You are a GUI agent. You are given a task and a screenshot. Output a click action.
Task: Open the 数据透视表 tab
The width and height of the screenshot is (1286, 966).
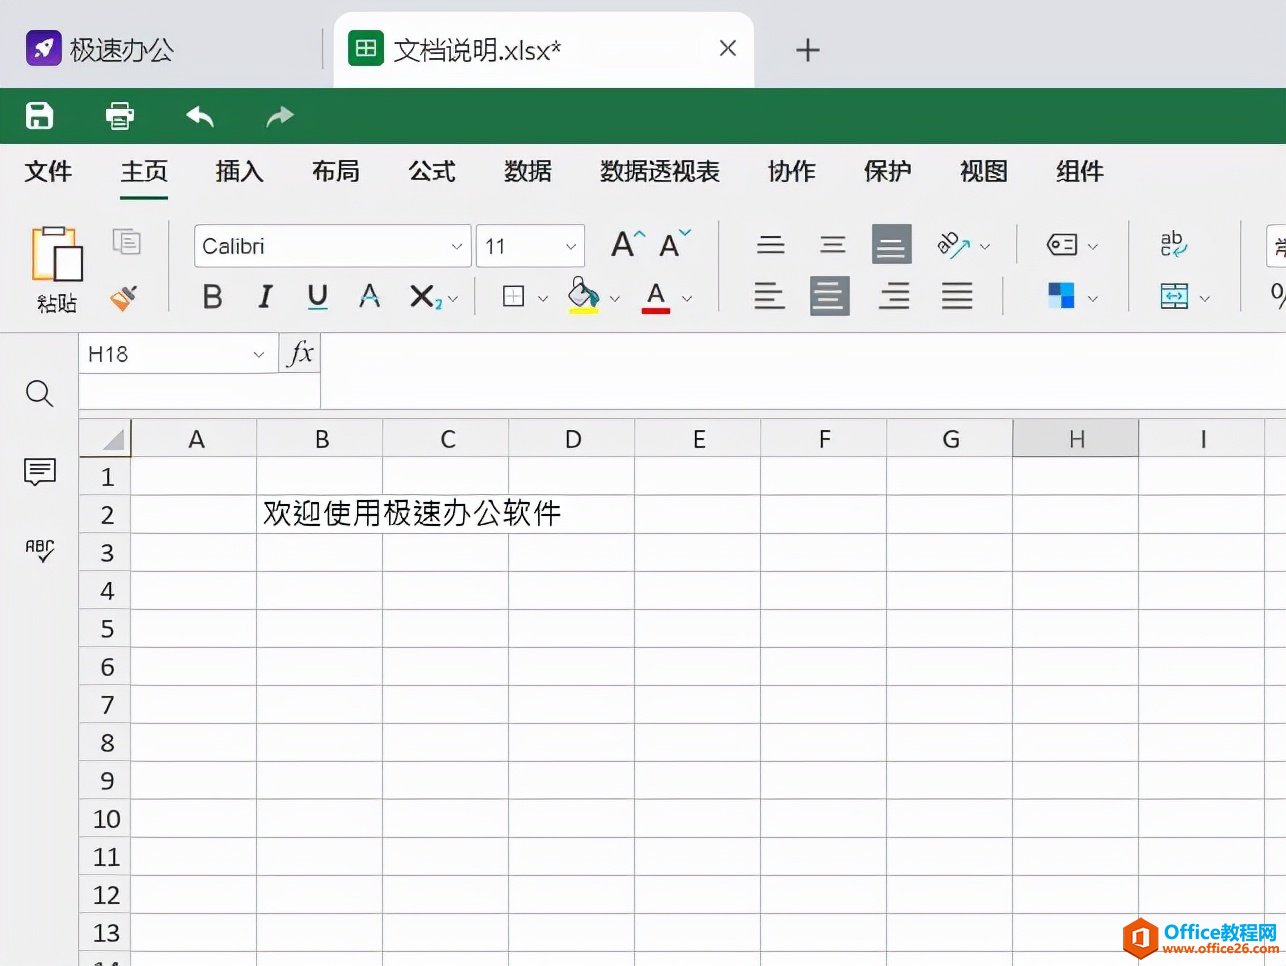pos(660,172)
